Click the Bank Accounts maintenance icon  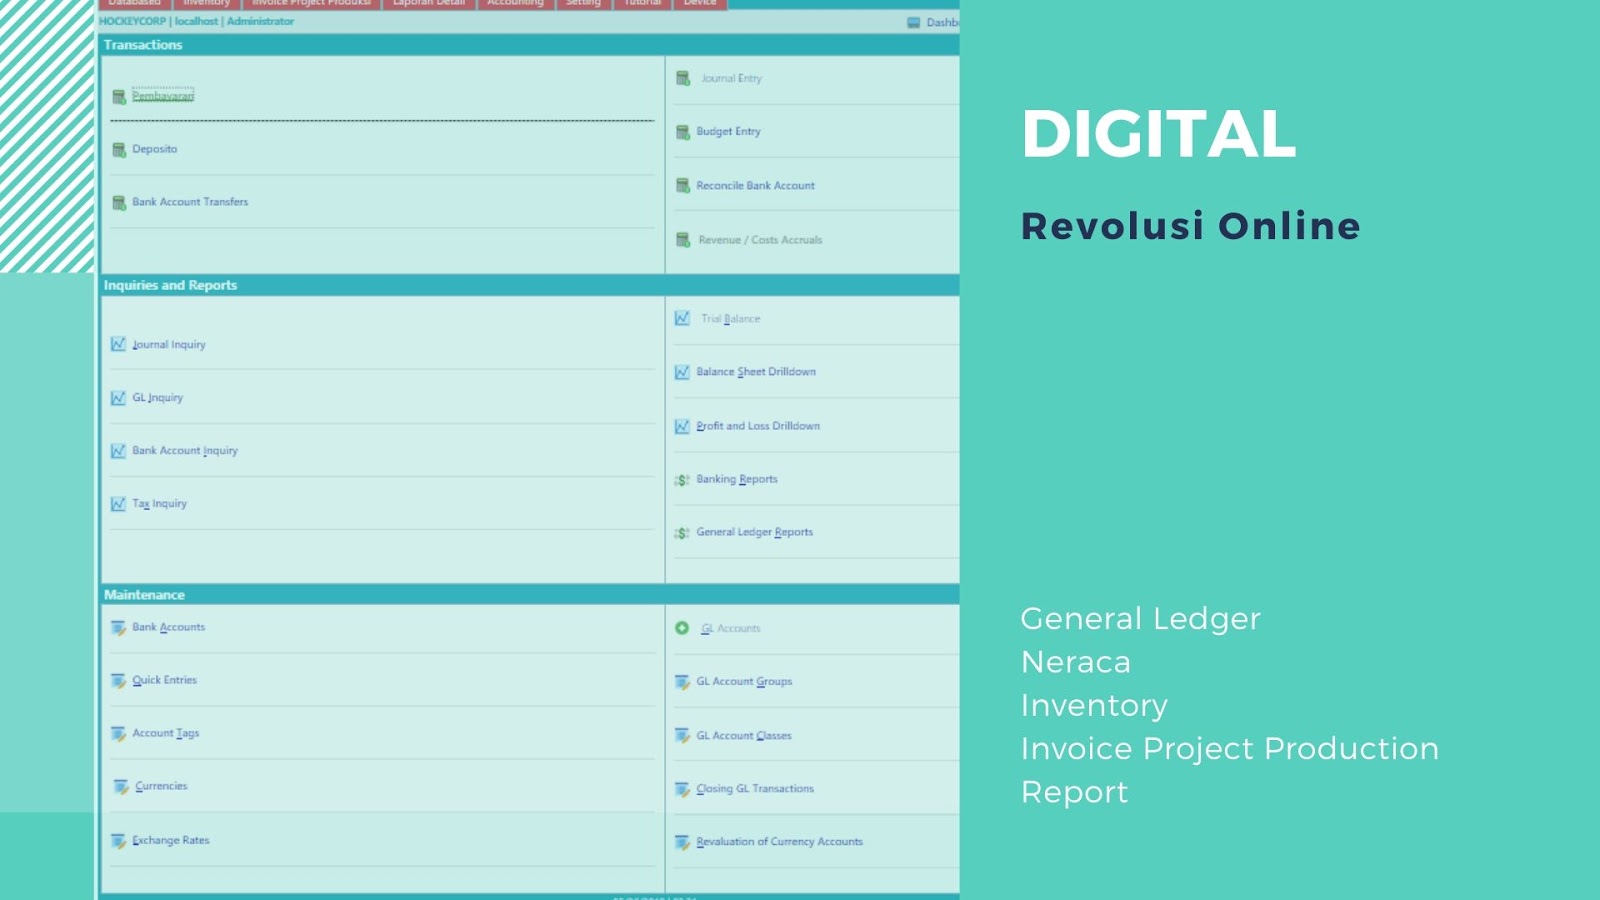pyautogui.click(x=119, y=628)
